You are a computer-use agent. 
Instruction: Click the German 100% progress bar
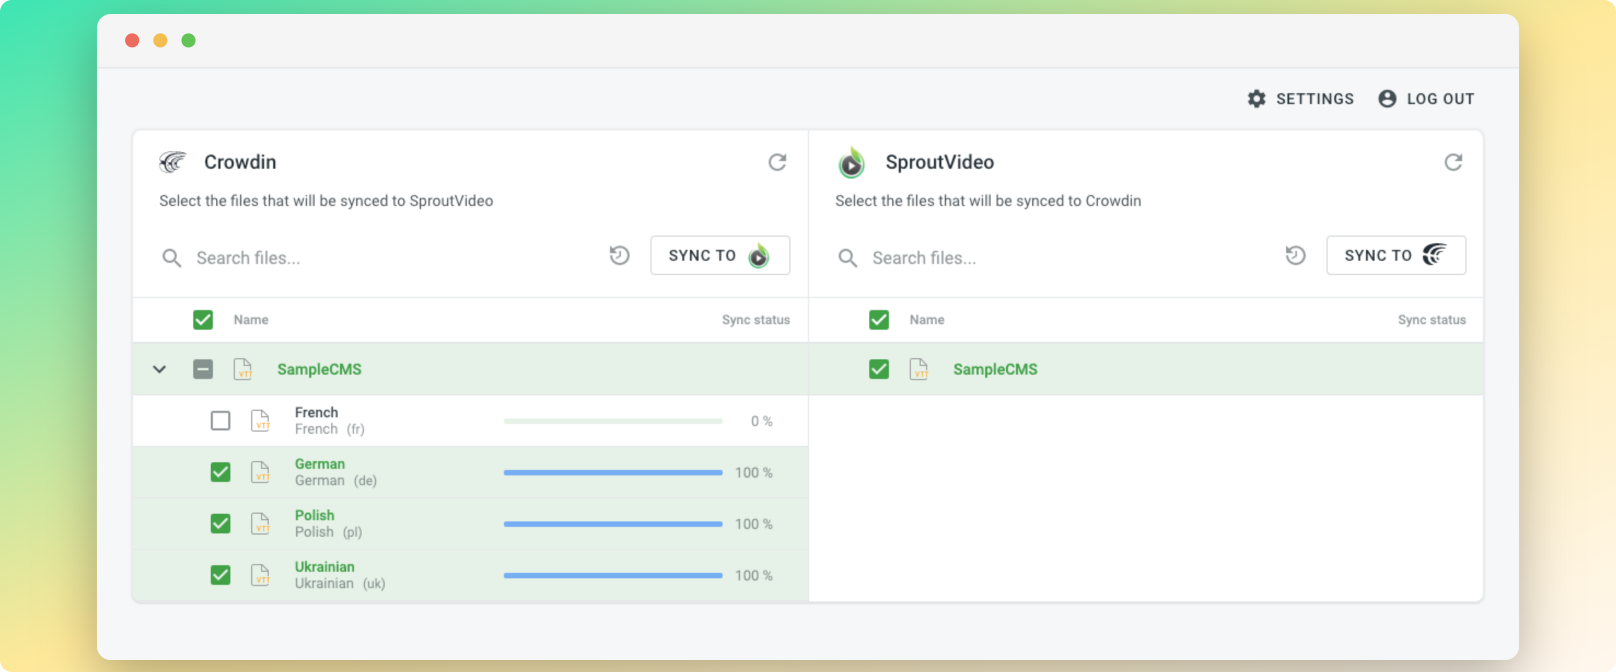pos(613,472)
